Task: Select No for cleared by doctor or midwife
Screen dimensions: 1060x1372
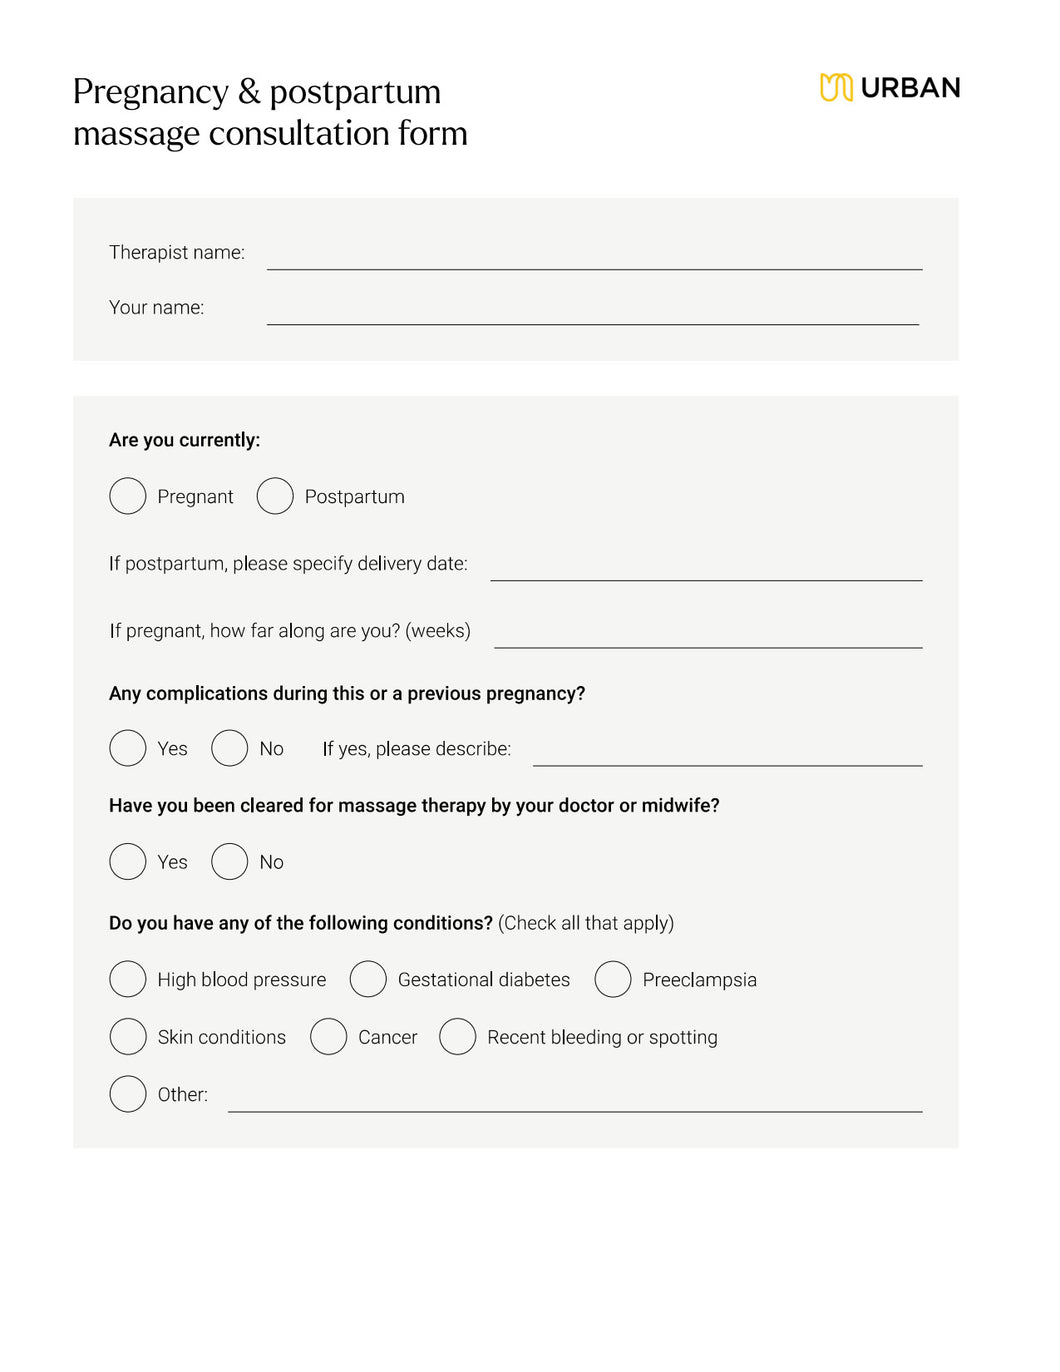Action: (x=230, y=861)
